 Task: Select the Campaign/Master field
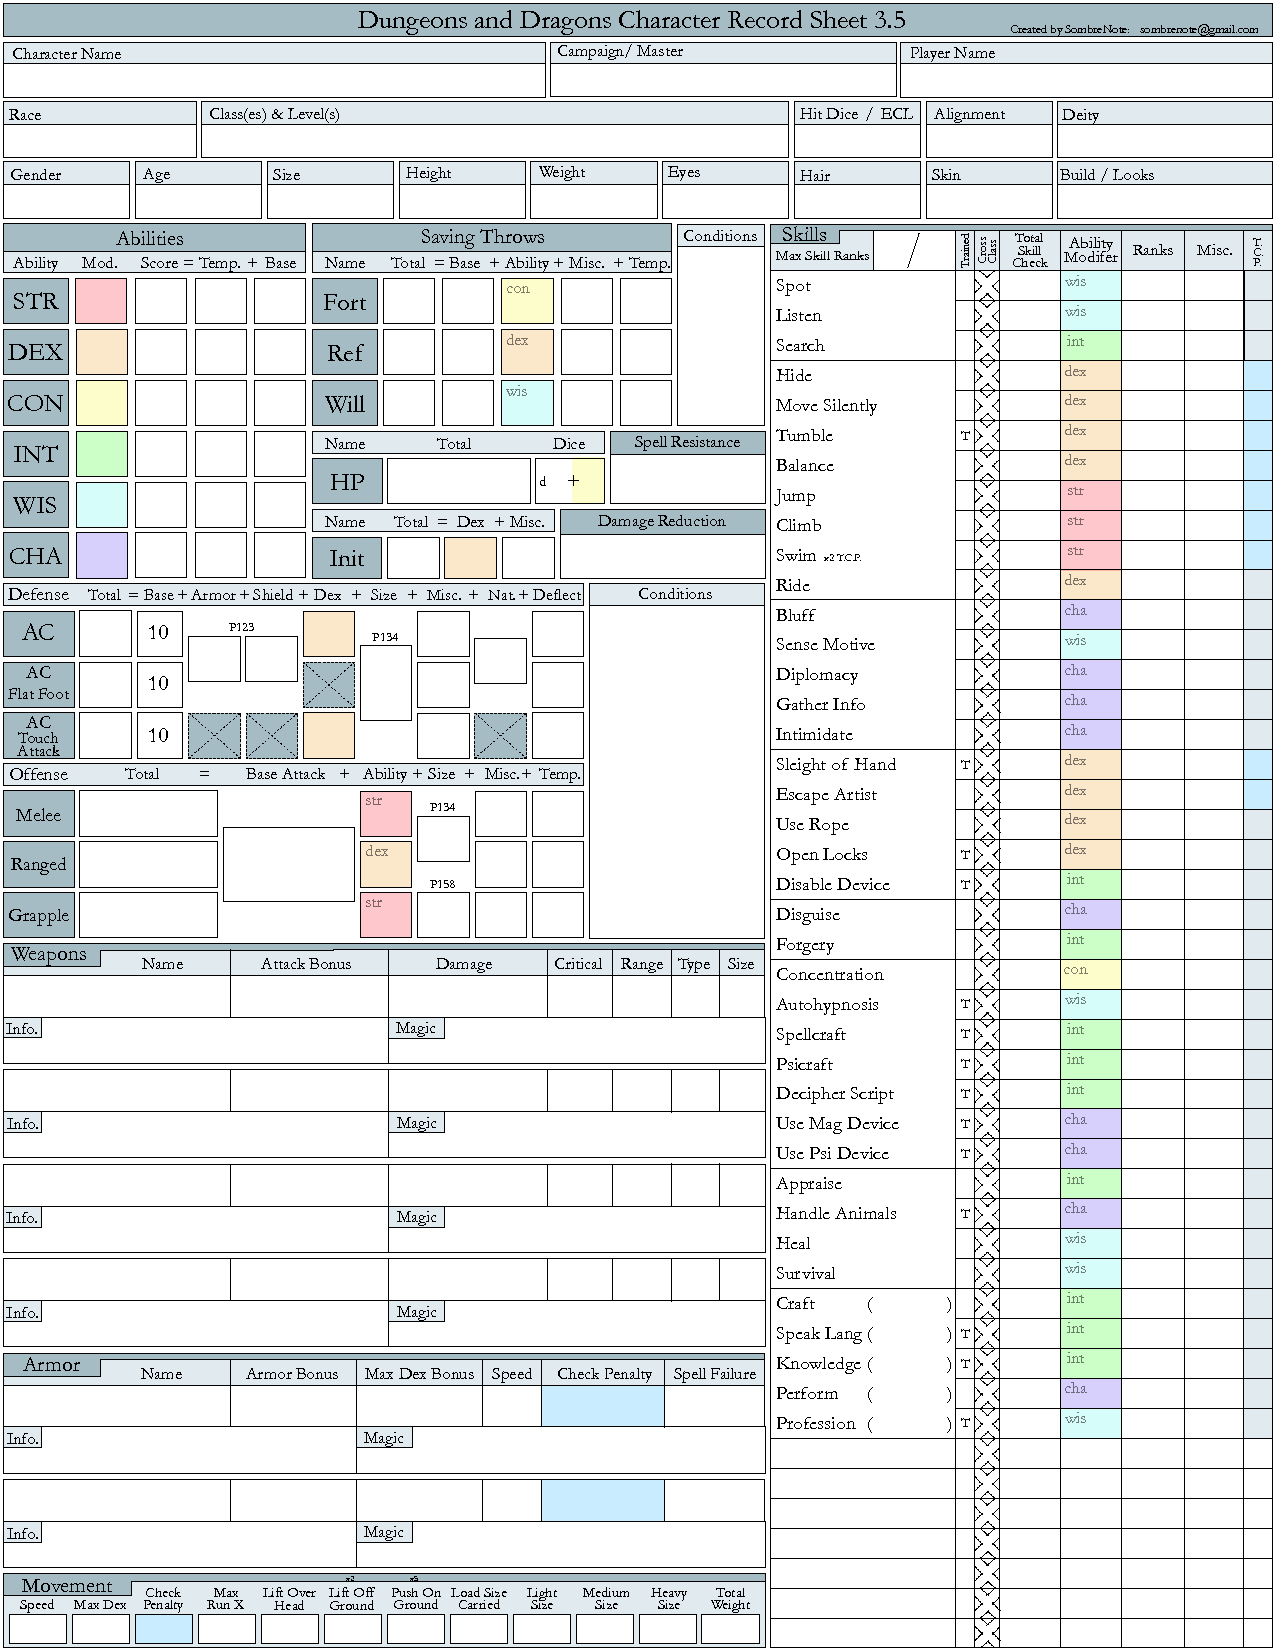[723, 79]
